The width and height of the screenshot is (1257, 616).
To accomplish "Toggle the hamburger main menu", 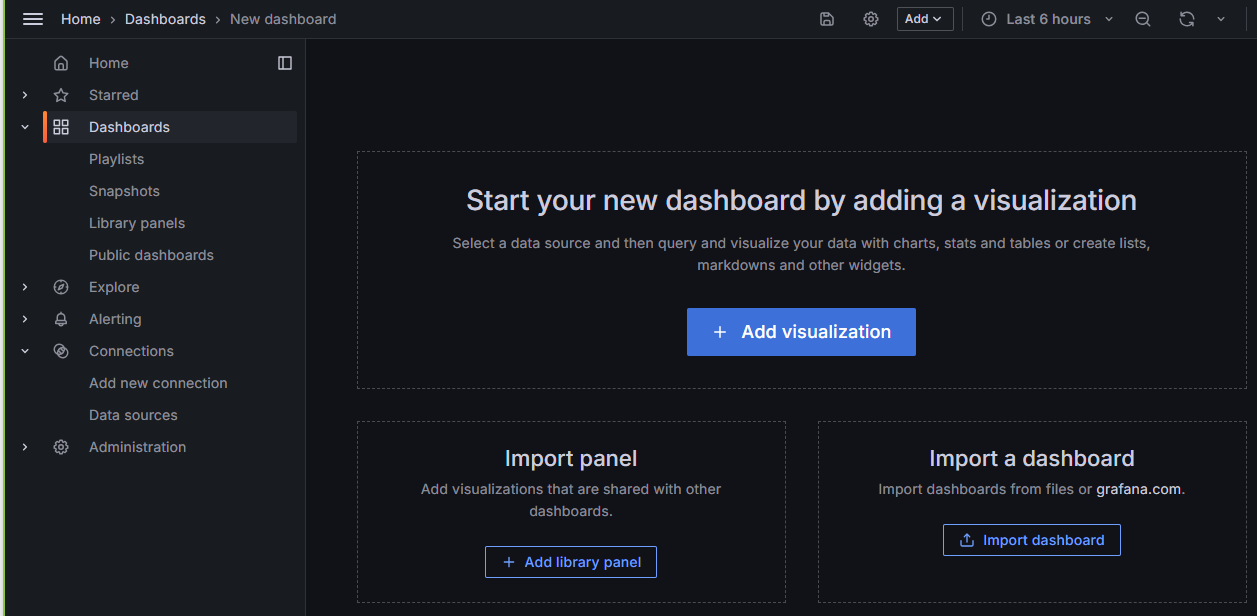I will [33, 19].
